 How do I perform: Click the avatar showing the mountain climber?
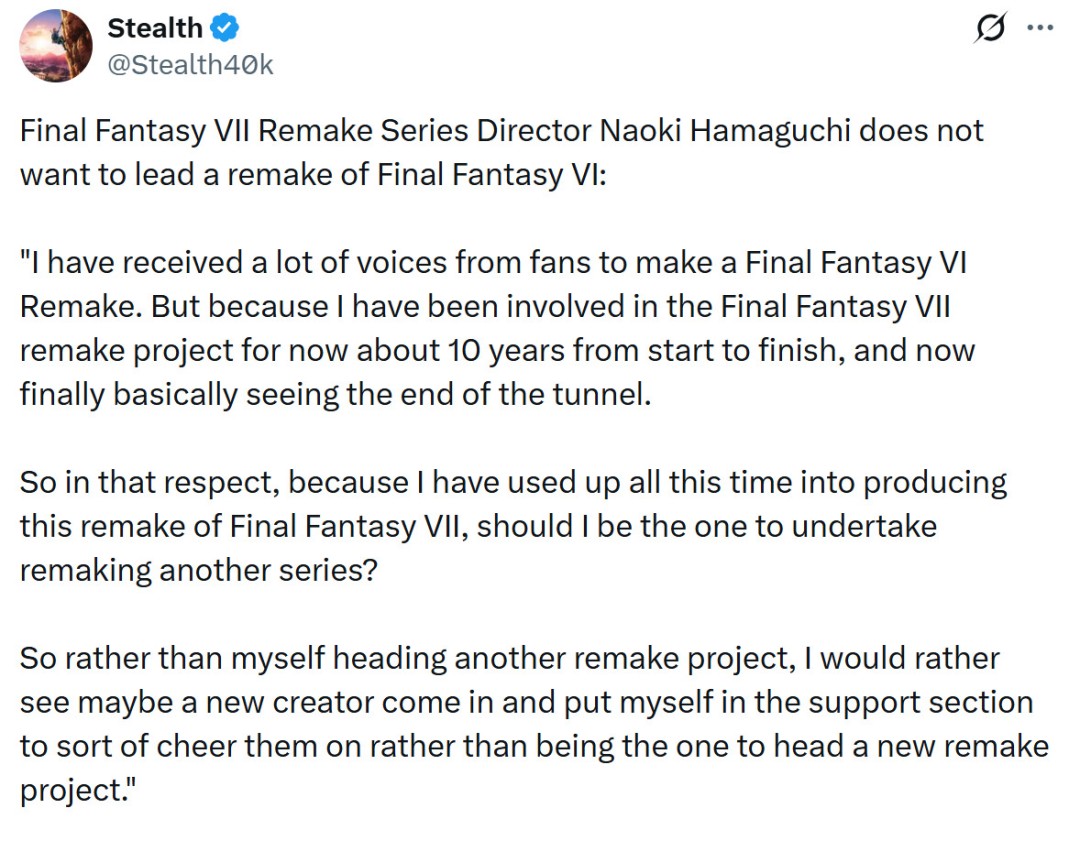[x=55, y=45]
